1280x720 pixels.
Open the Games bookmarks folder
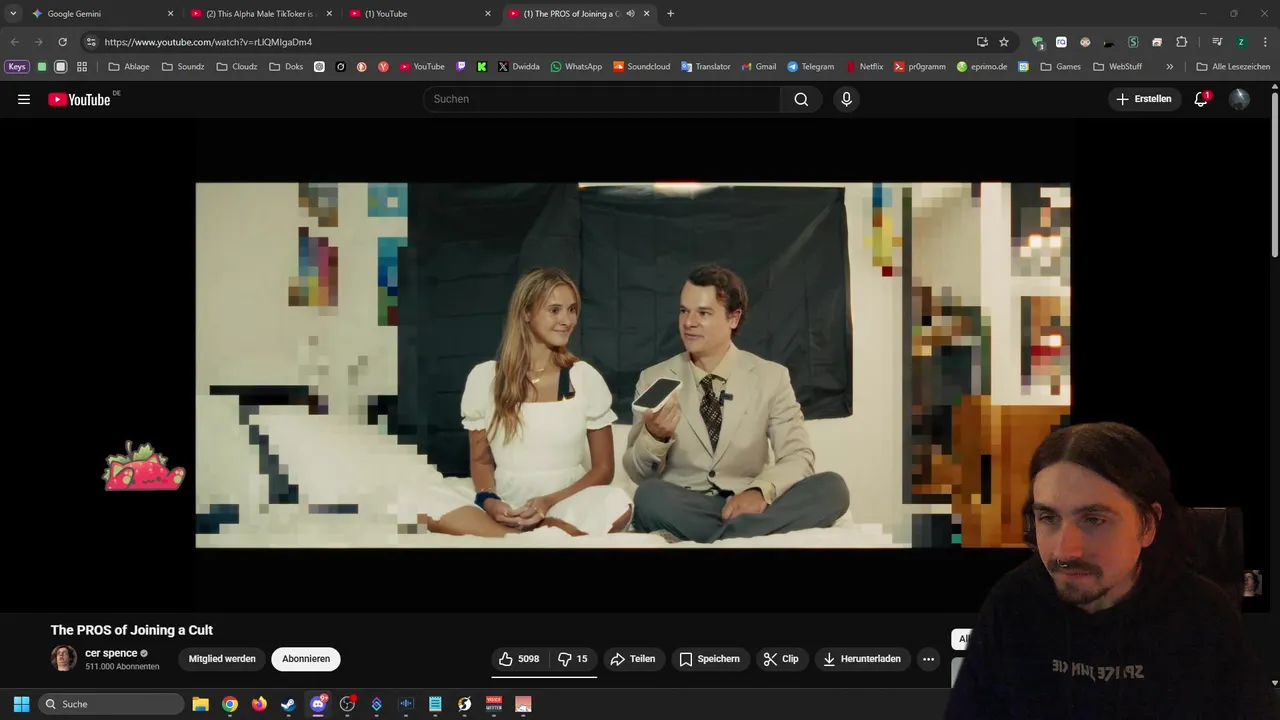1061,67
